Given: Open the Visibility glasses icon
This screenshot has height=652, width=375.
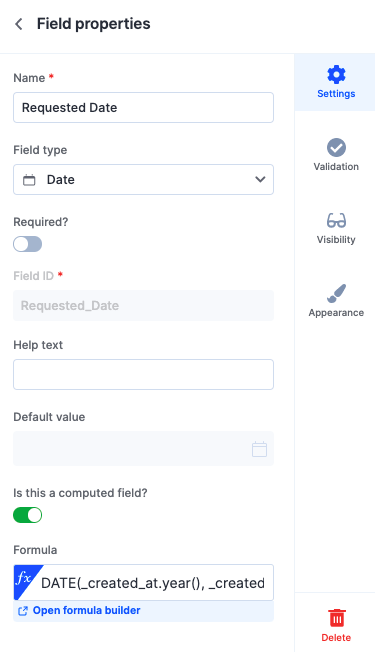Looking at the screenshot, I should coord(336,220).
